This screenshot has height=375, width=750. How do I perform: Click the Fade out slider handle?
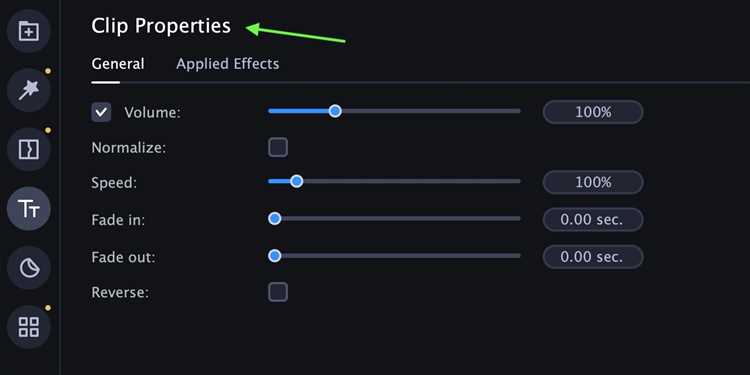[x=275, y=256]
